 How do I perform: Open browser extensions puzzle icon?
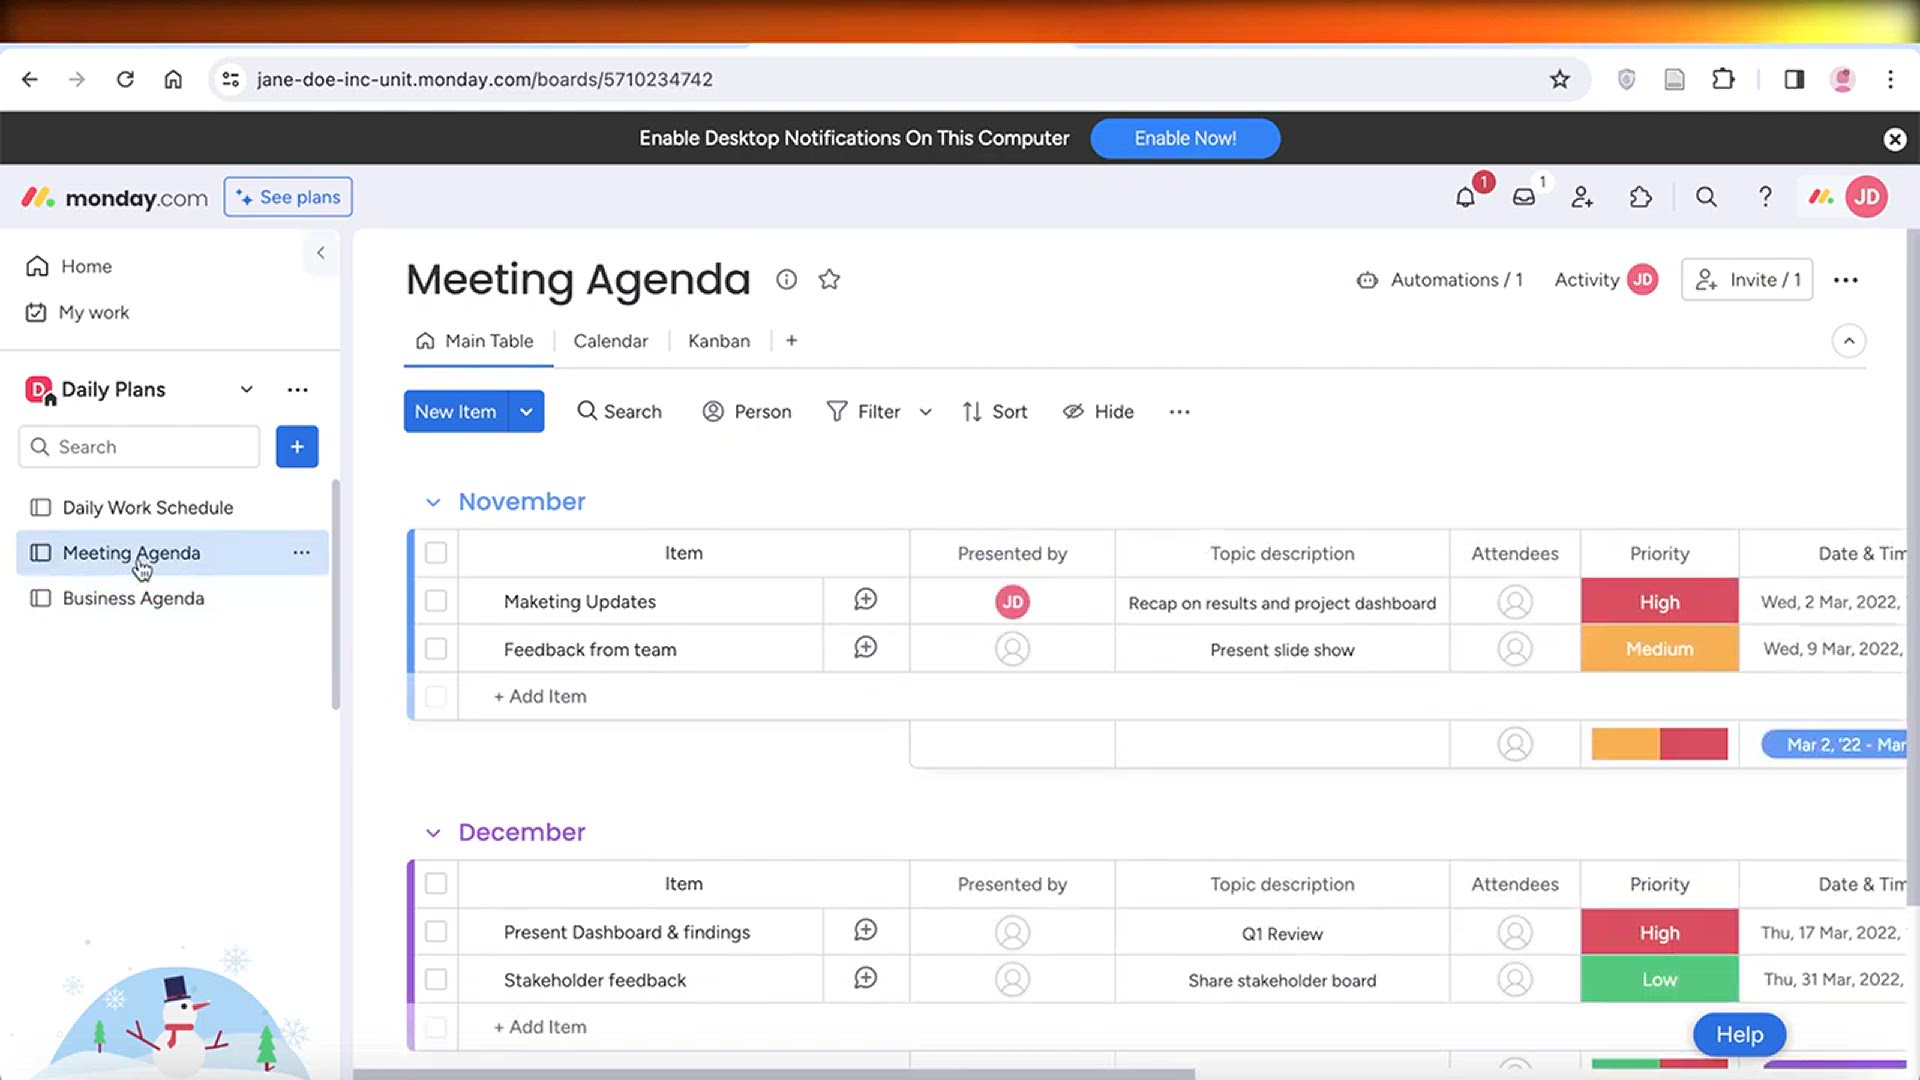click(x=1723, y=79)
